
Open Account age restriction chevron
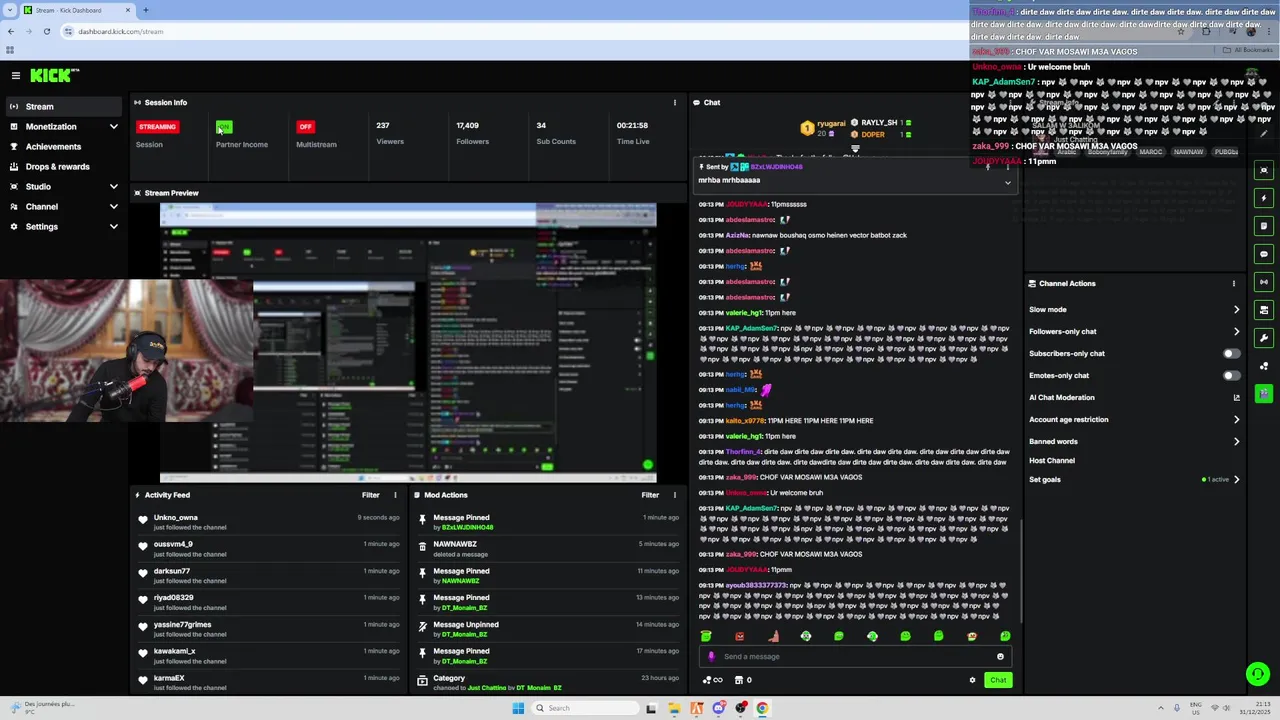point(1236,420)
